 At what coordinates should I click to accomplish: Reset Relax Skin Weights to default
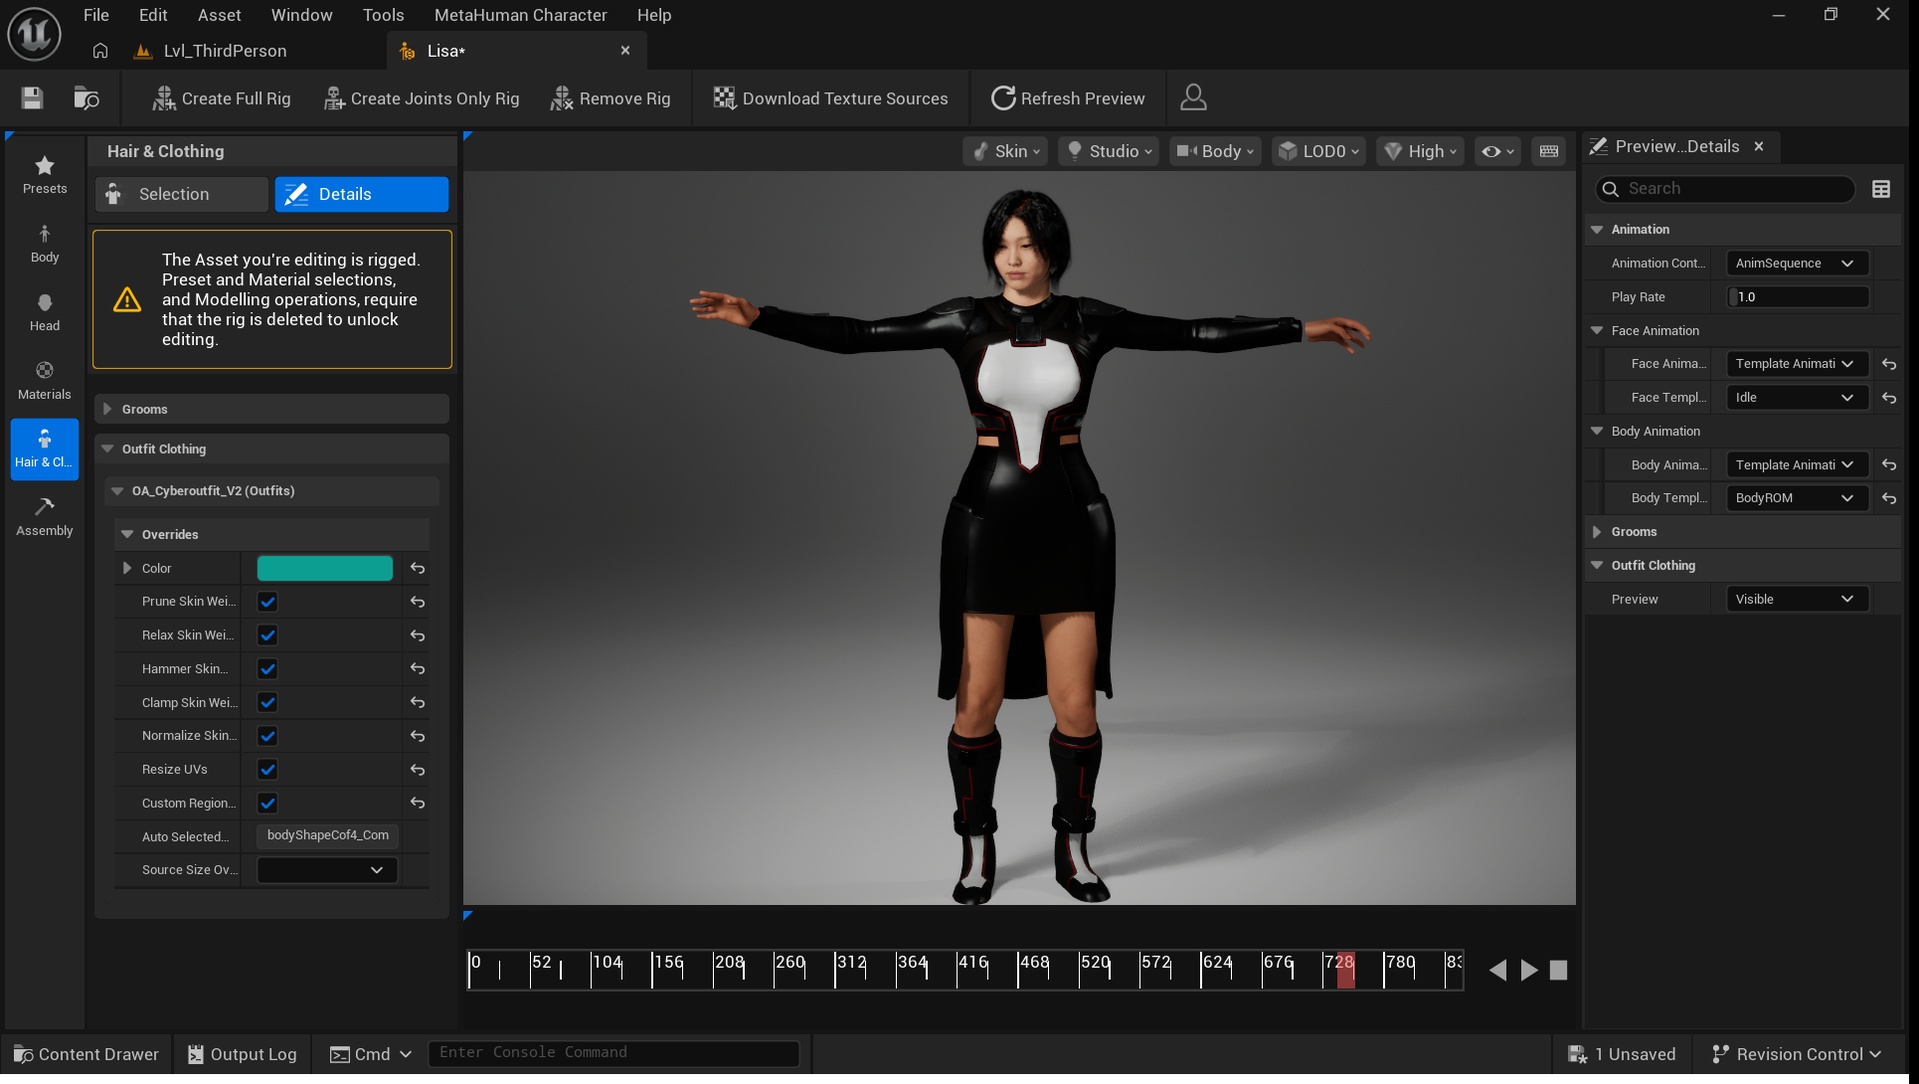[x=418, y=635]
